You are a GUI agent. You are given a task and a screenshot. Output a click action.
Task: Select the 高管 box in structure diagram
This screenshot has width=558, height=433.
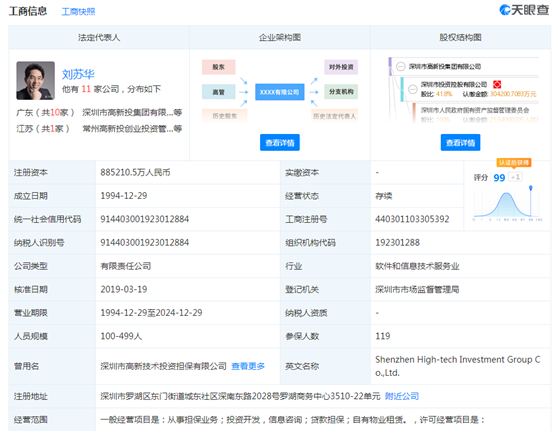[219, 92]
